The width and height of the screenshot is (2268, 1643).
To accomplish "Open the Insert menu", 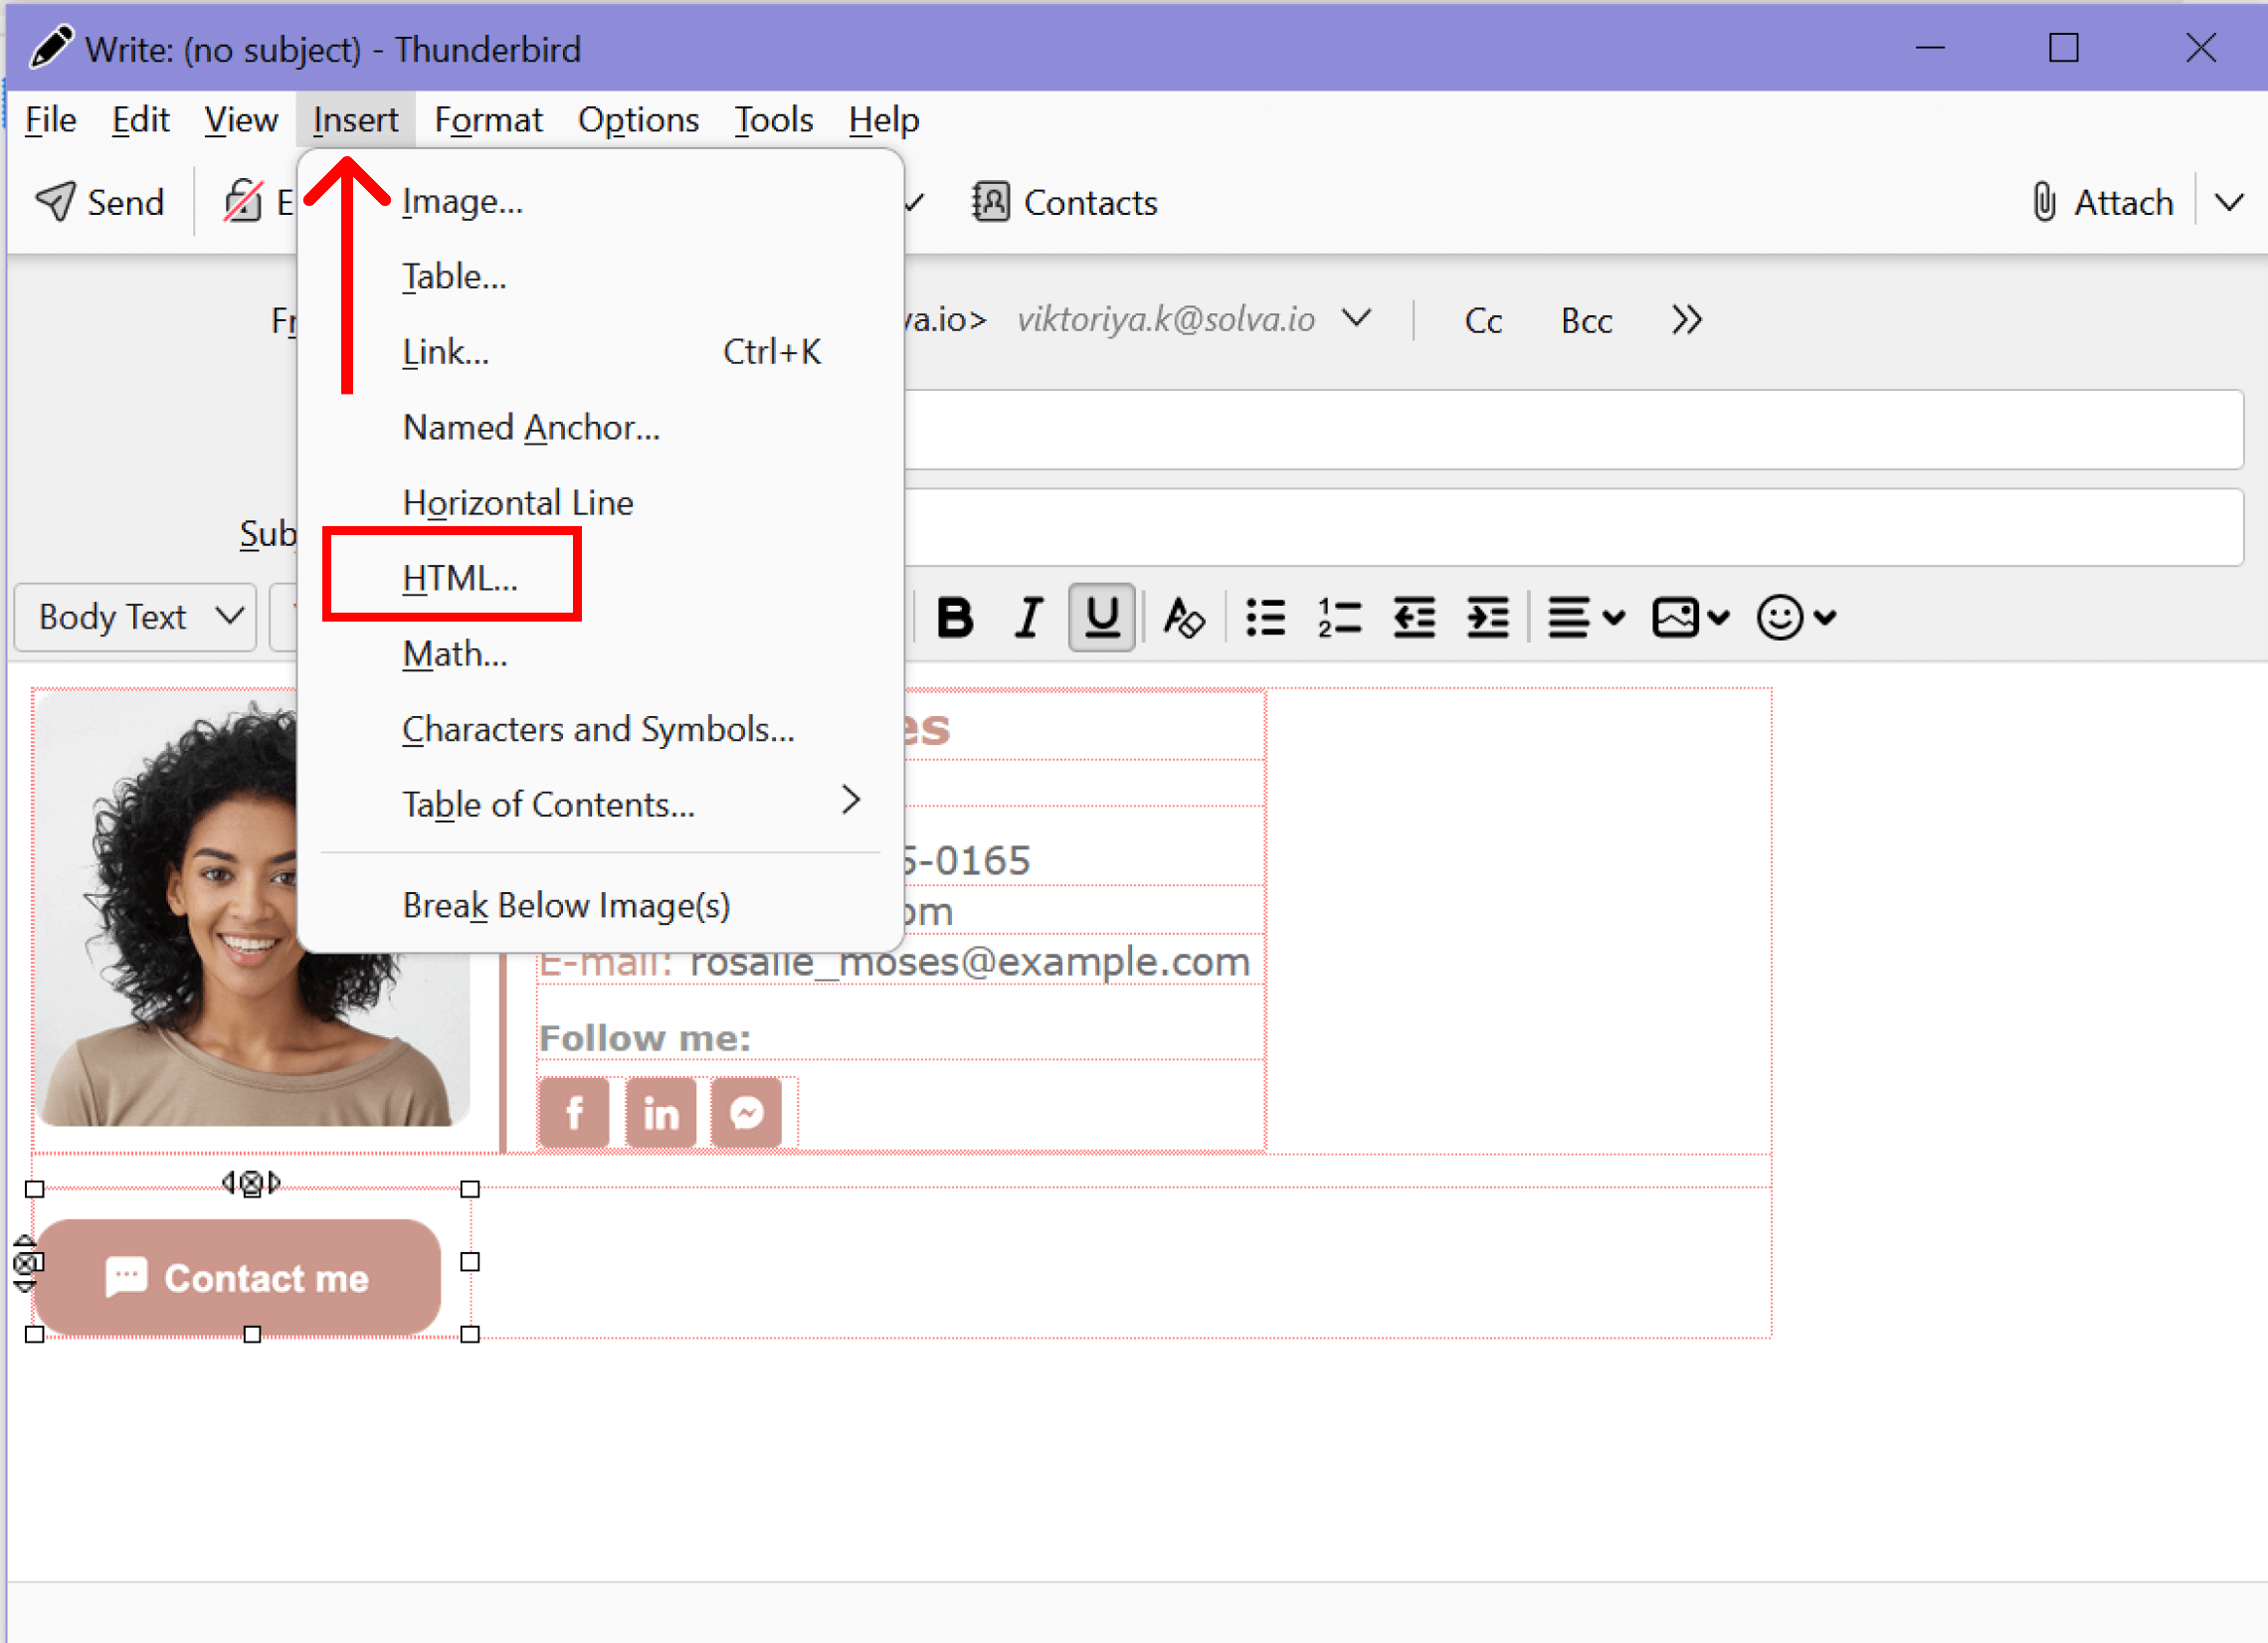I will click(355, 119).
